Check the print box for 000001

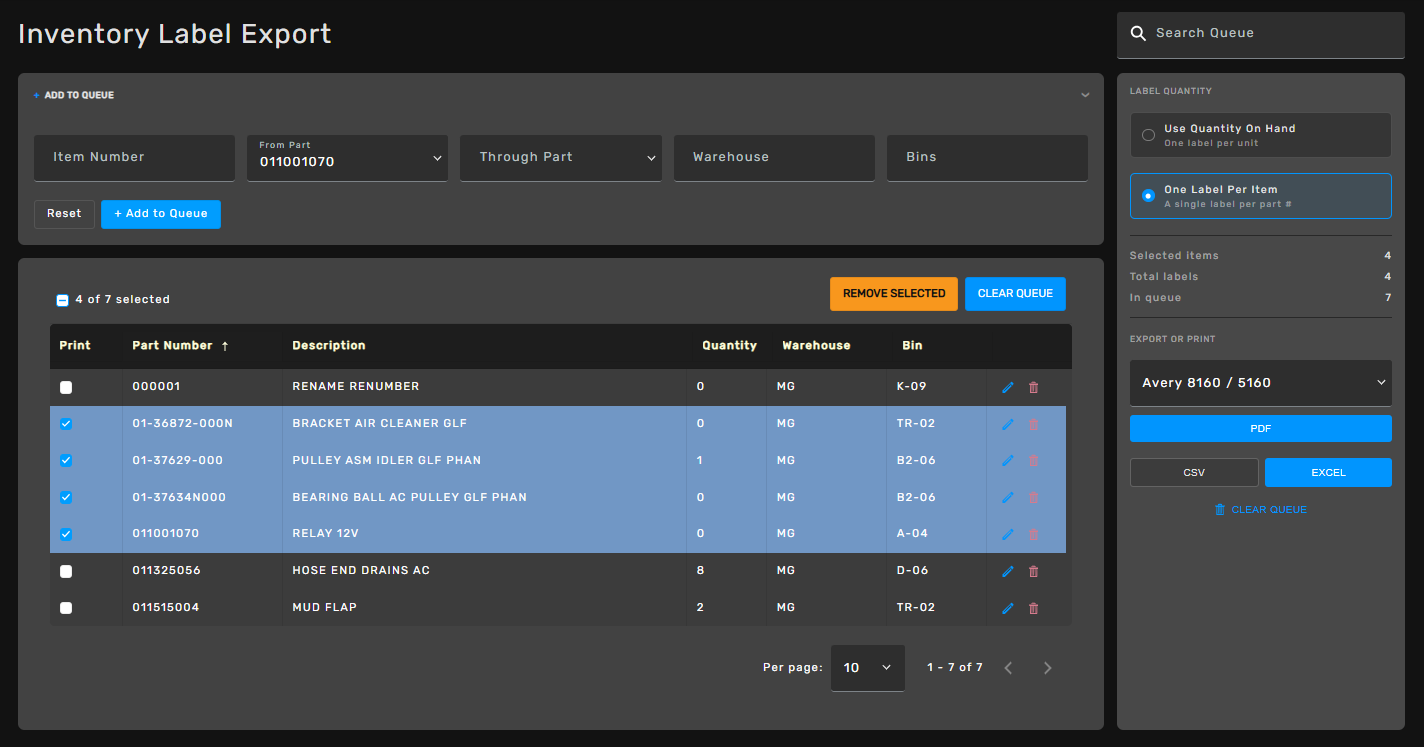(66, 387)
